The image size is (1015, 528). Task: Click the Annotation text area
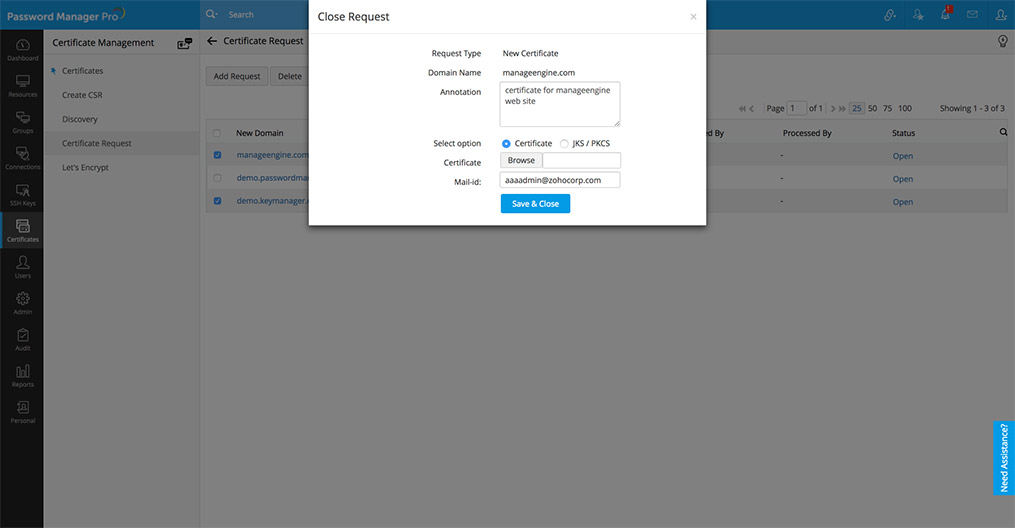pyautogui.click(x=560, y=104)
